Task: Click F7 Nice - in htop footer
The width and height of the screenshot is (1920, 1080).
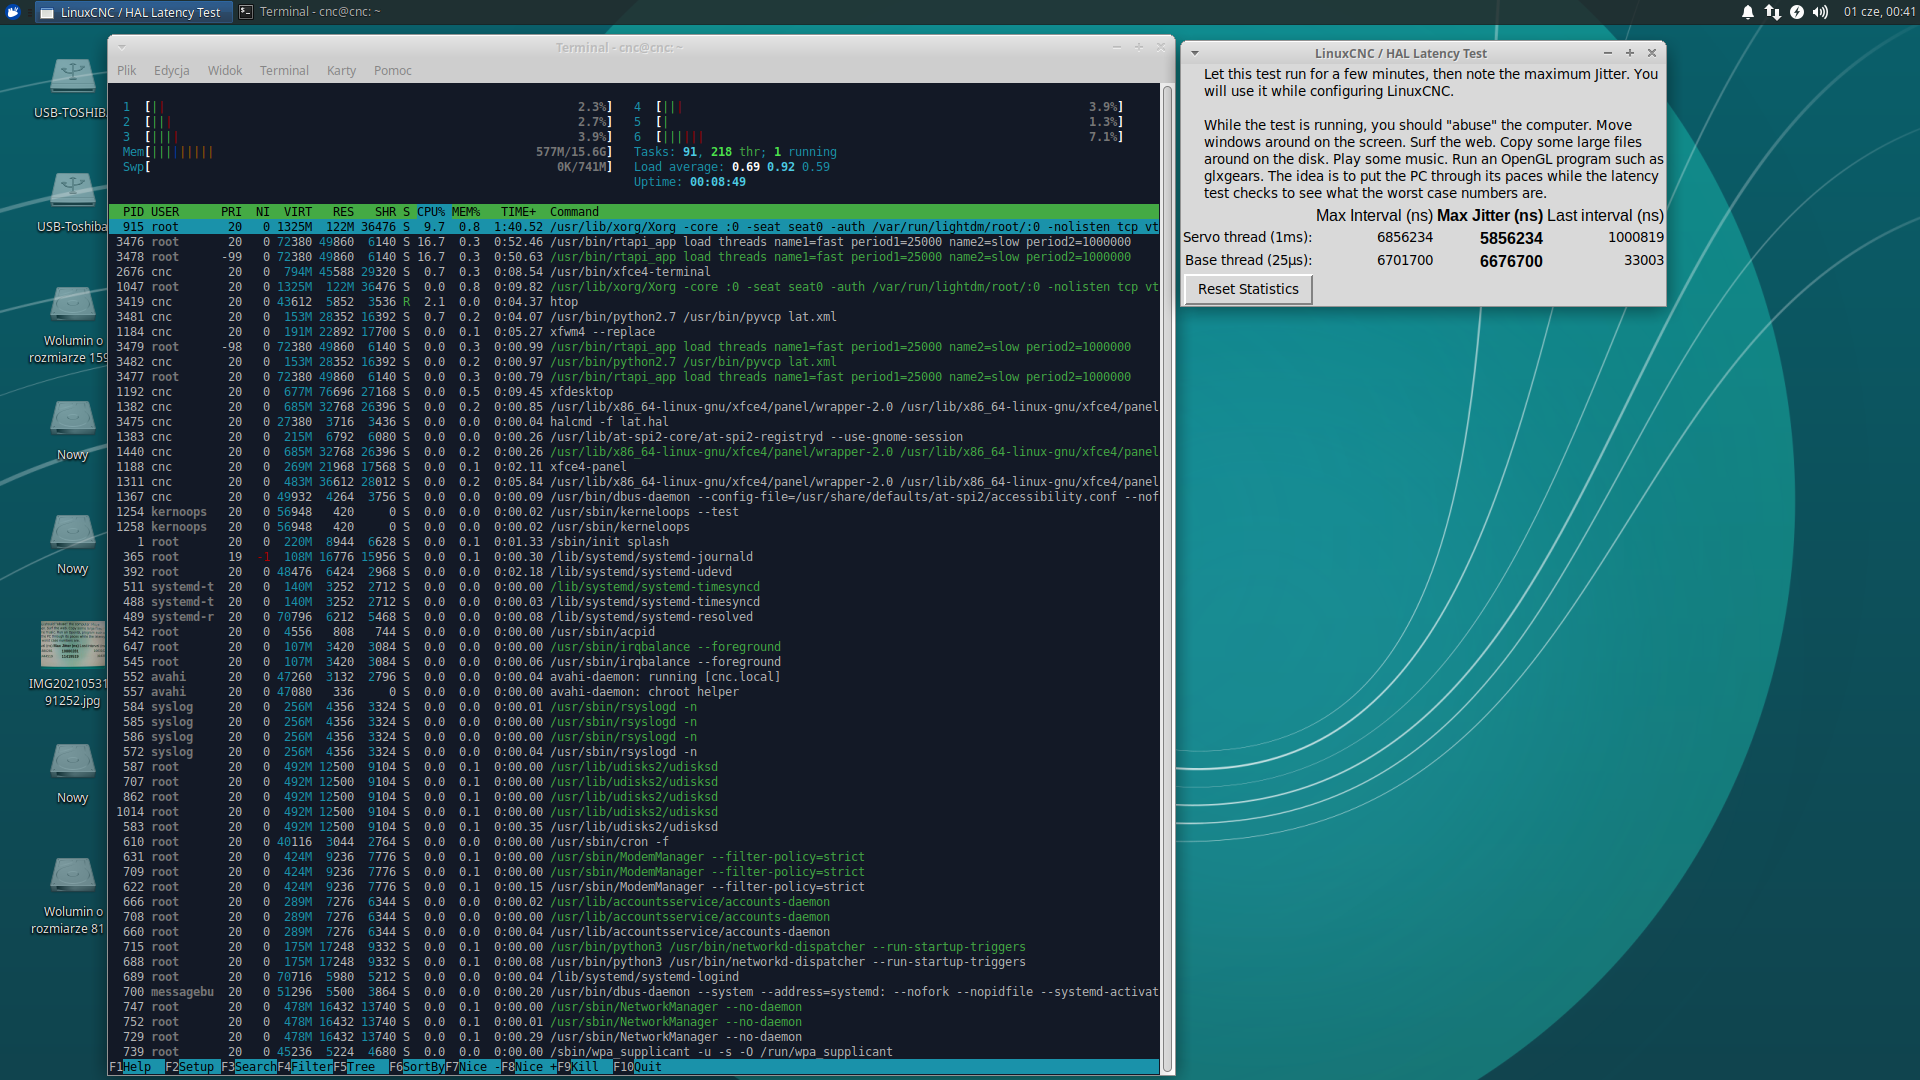Action: point(473,1067)
